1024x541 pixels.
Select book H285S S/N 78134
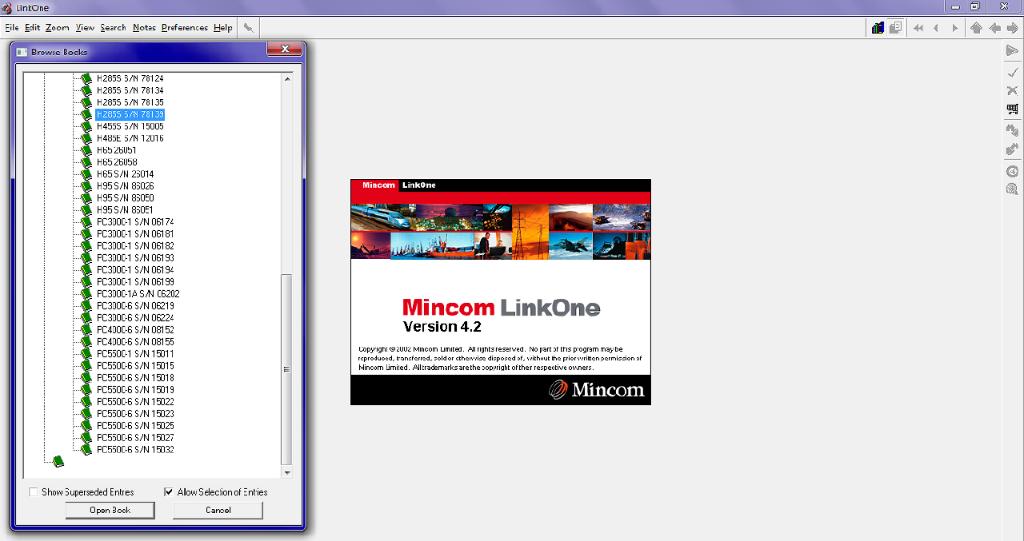pos(130,91)
